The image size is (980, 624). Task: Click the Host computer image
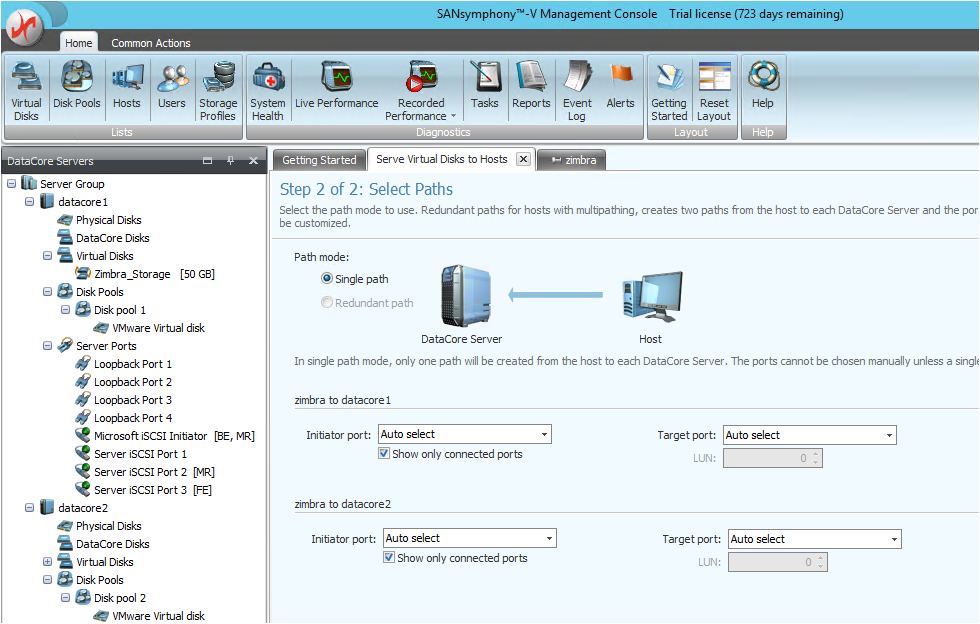coord(653,296)
